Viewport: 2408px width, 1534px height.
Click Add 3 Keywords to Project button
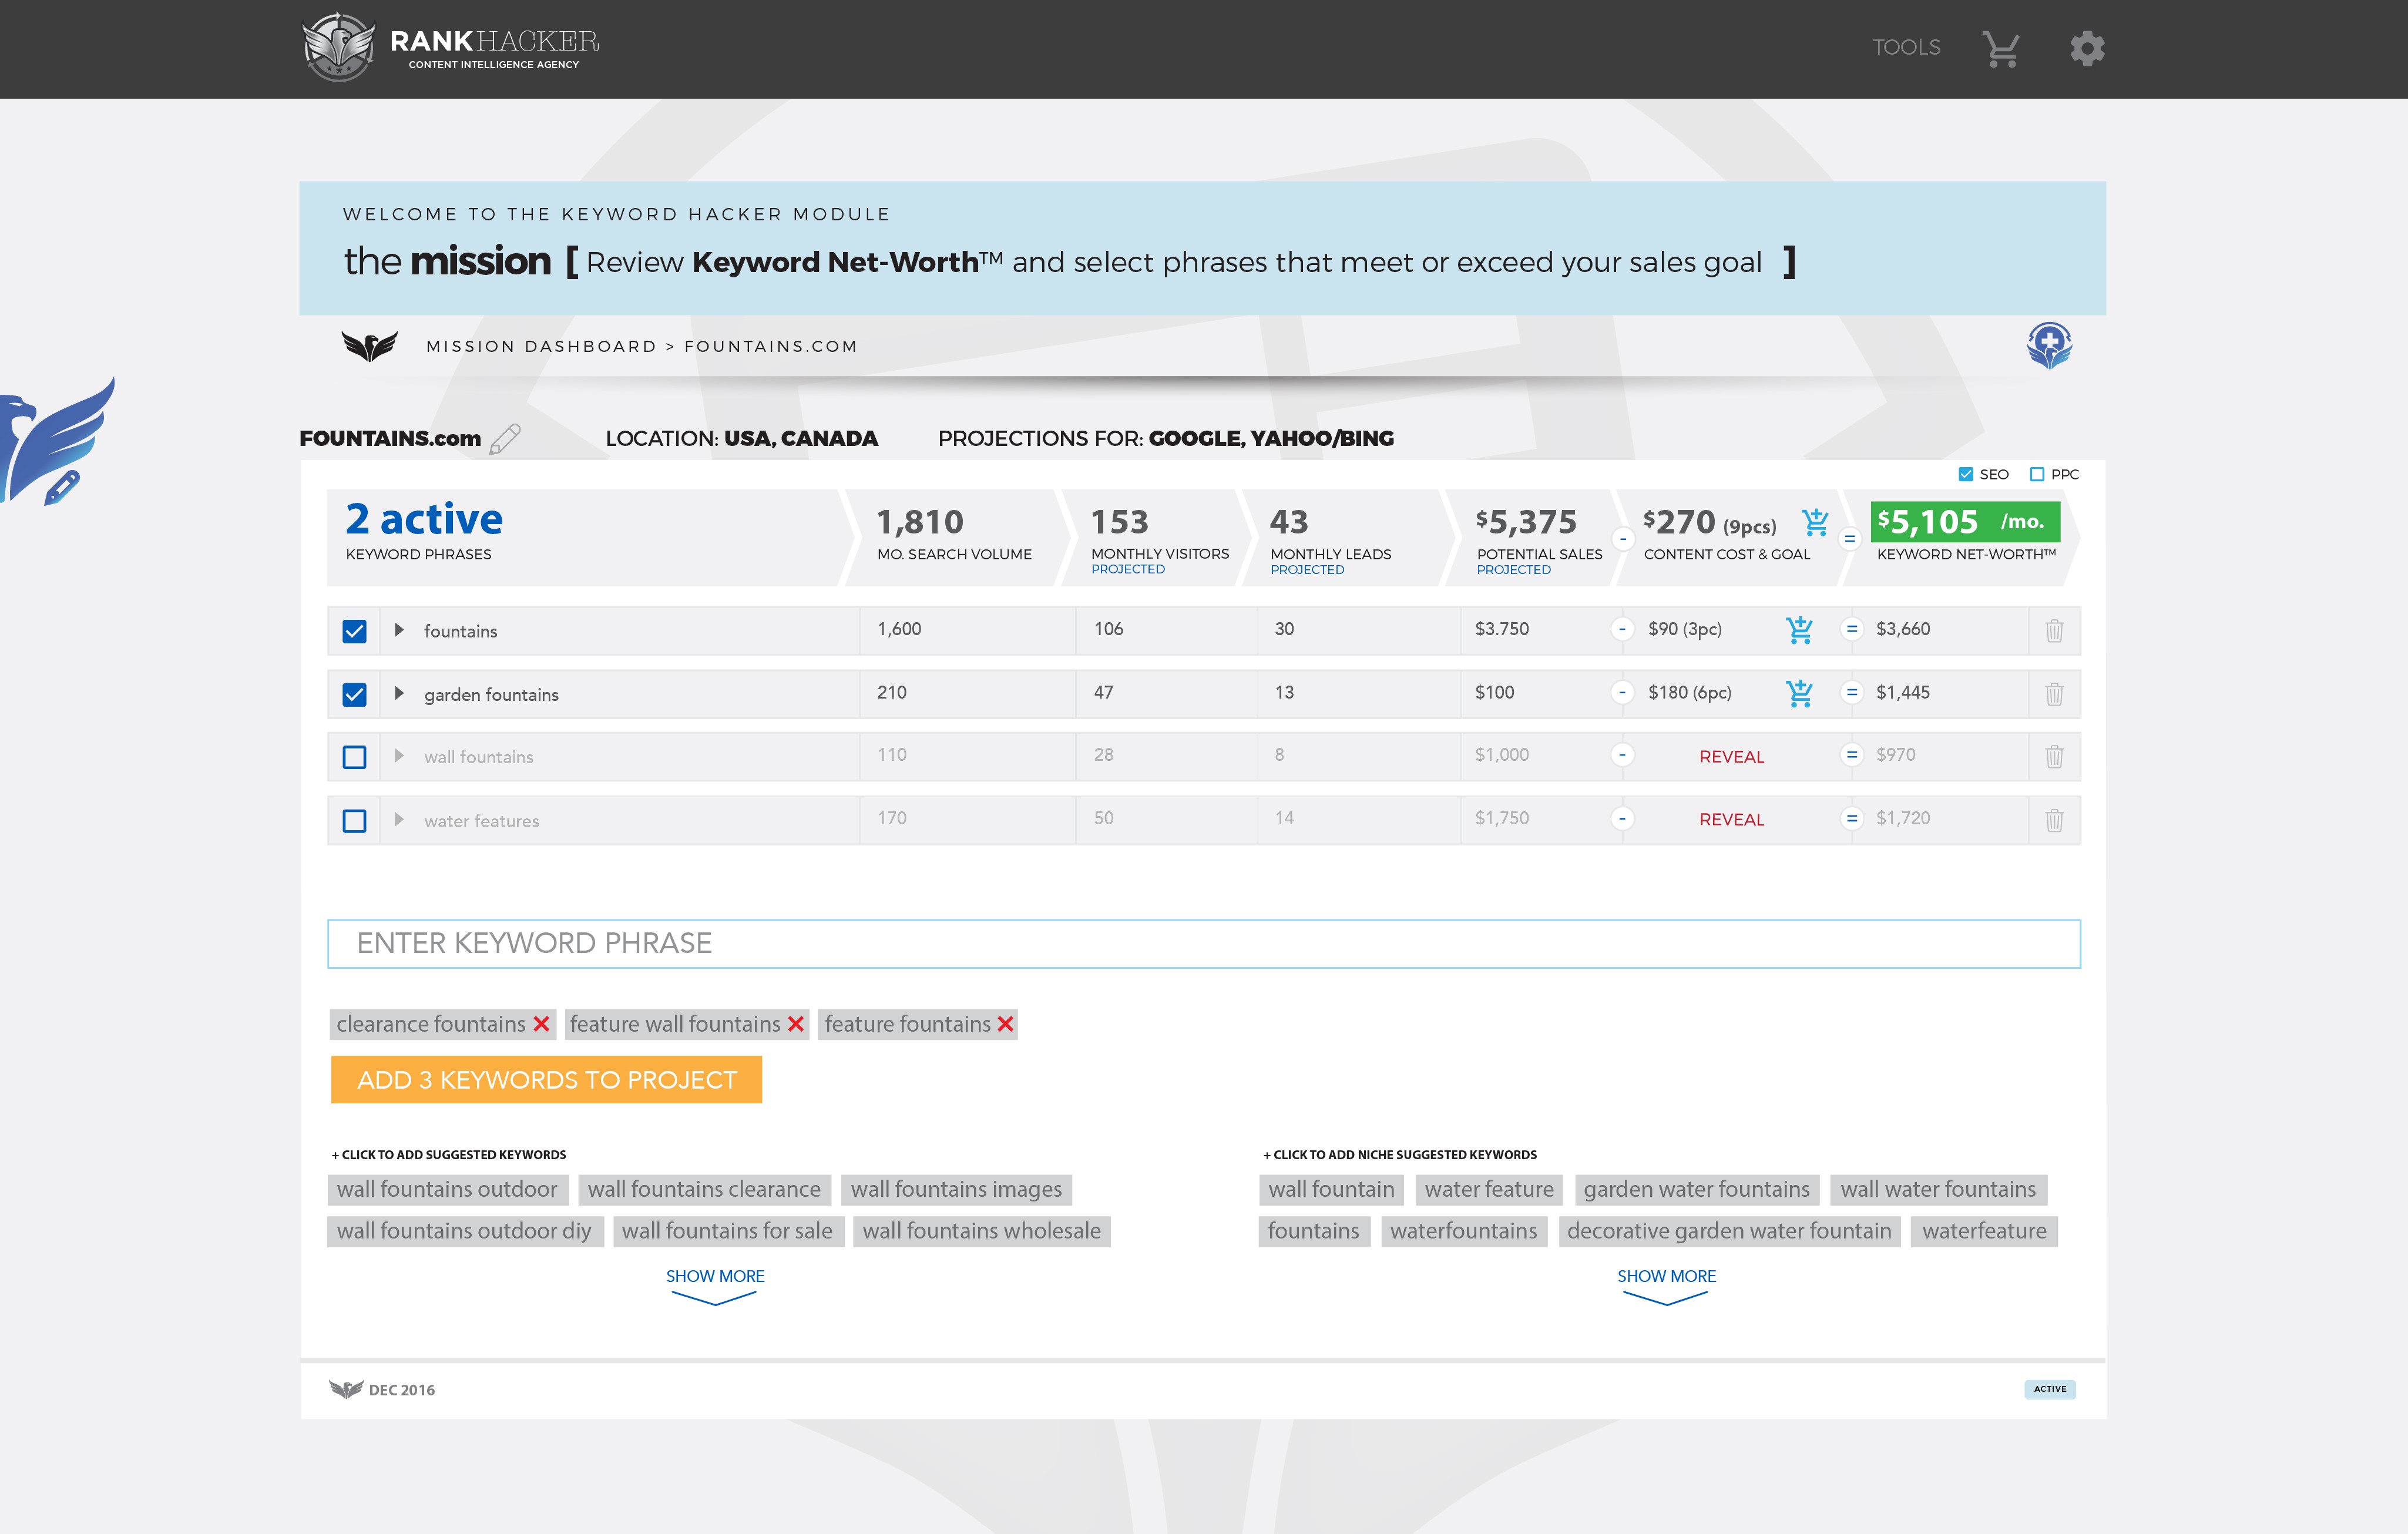pos(546,1080)
